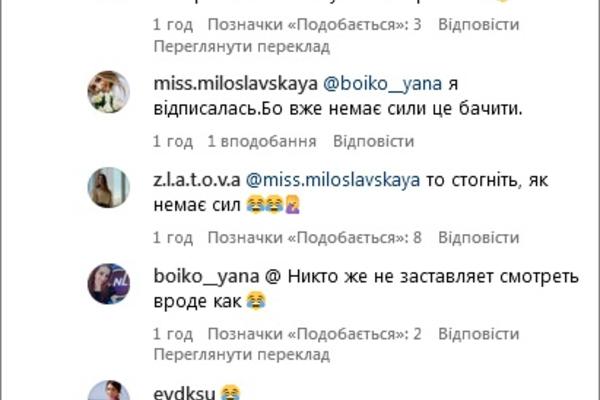Open boiko_yana commenter username

206,276
